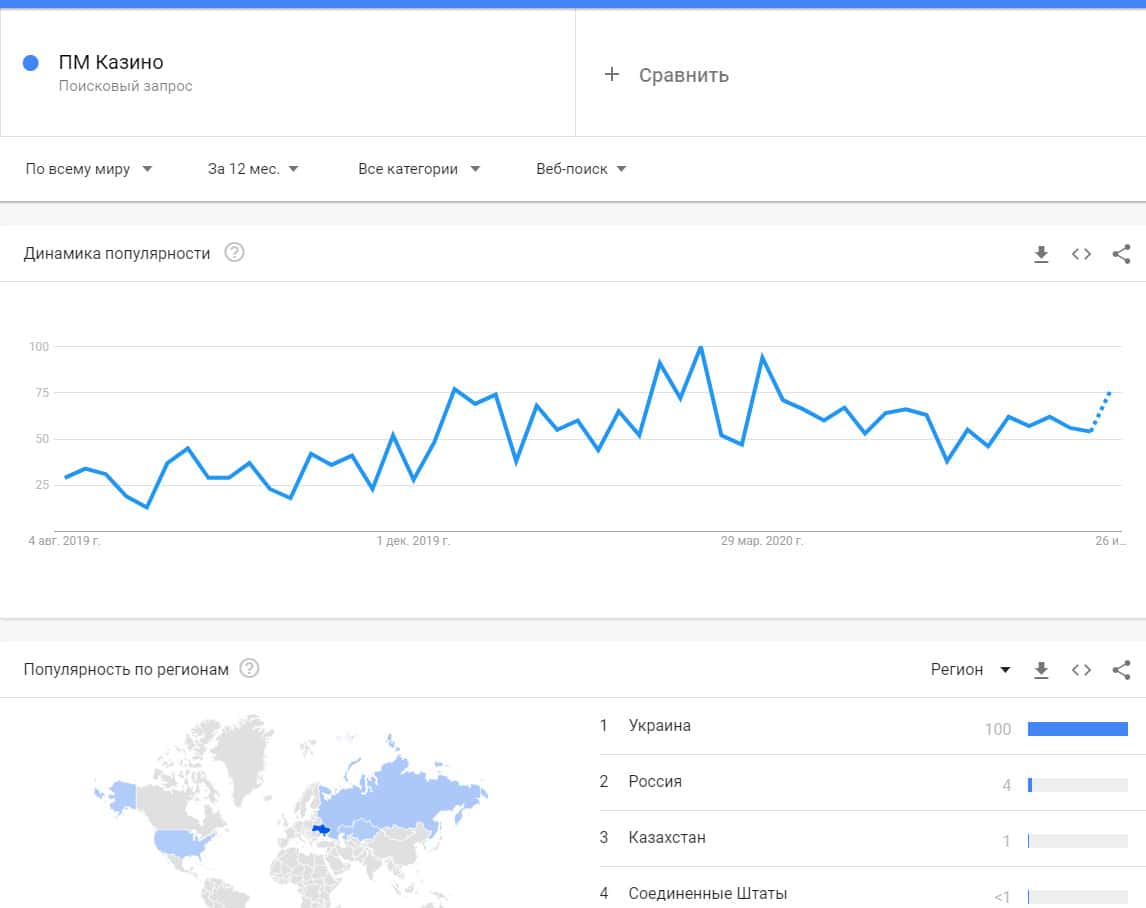The height and width of the screenshot is (908, 1146).
Task: Select Украина in the regions list
Action: click(660, 726)
